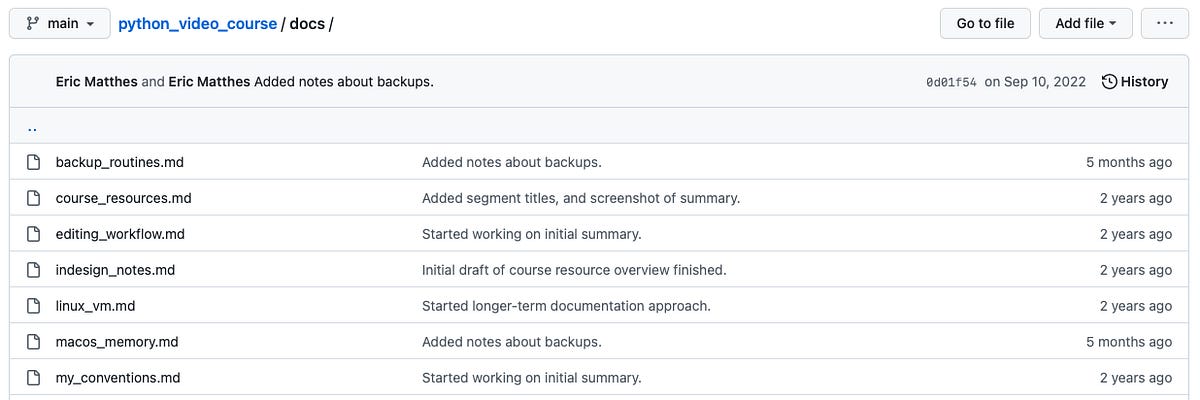Click the file icon beside linux_vm.md
Viewport: 1200px width, 400px height.
click(x=33, y=306)
